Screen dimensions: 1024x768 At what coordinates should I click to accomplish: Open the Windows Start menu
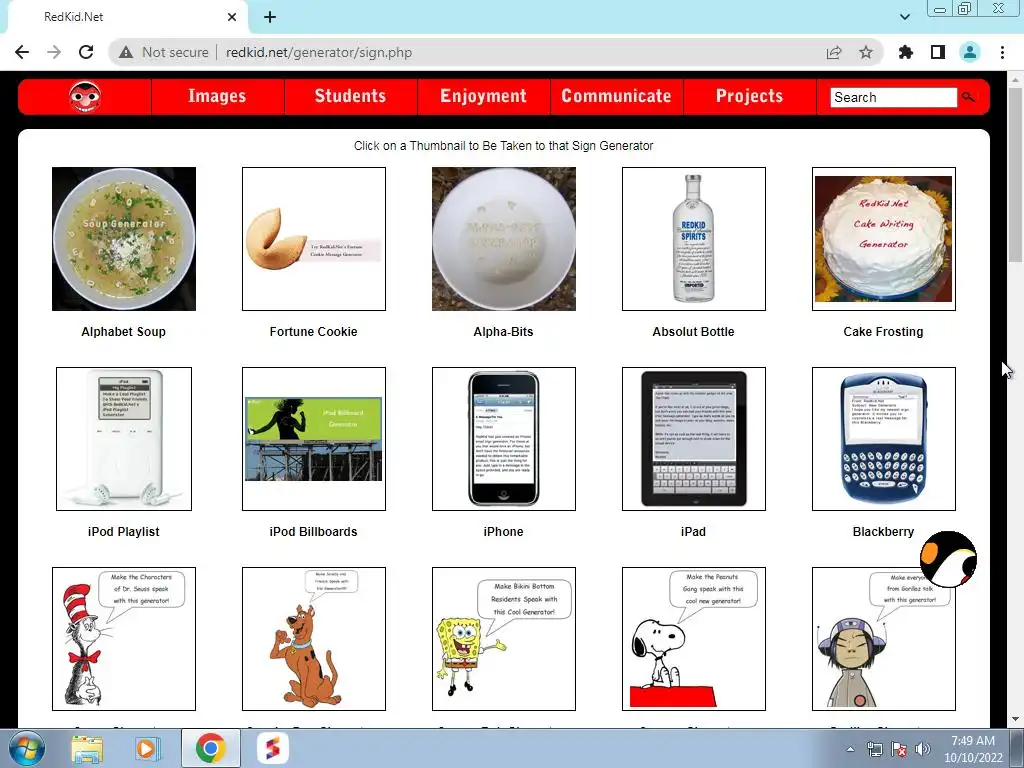click(x=25, y=748)
